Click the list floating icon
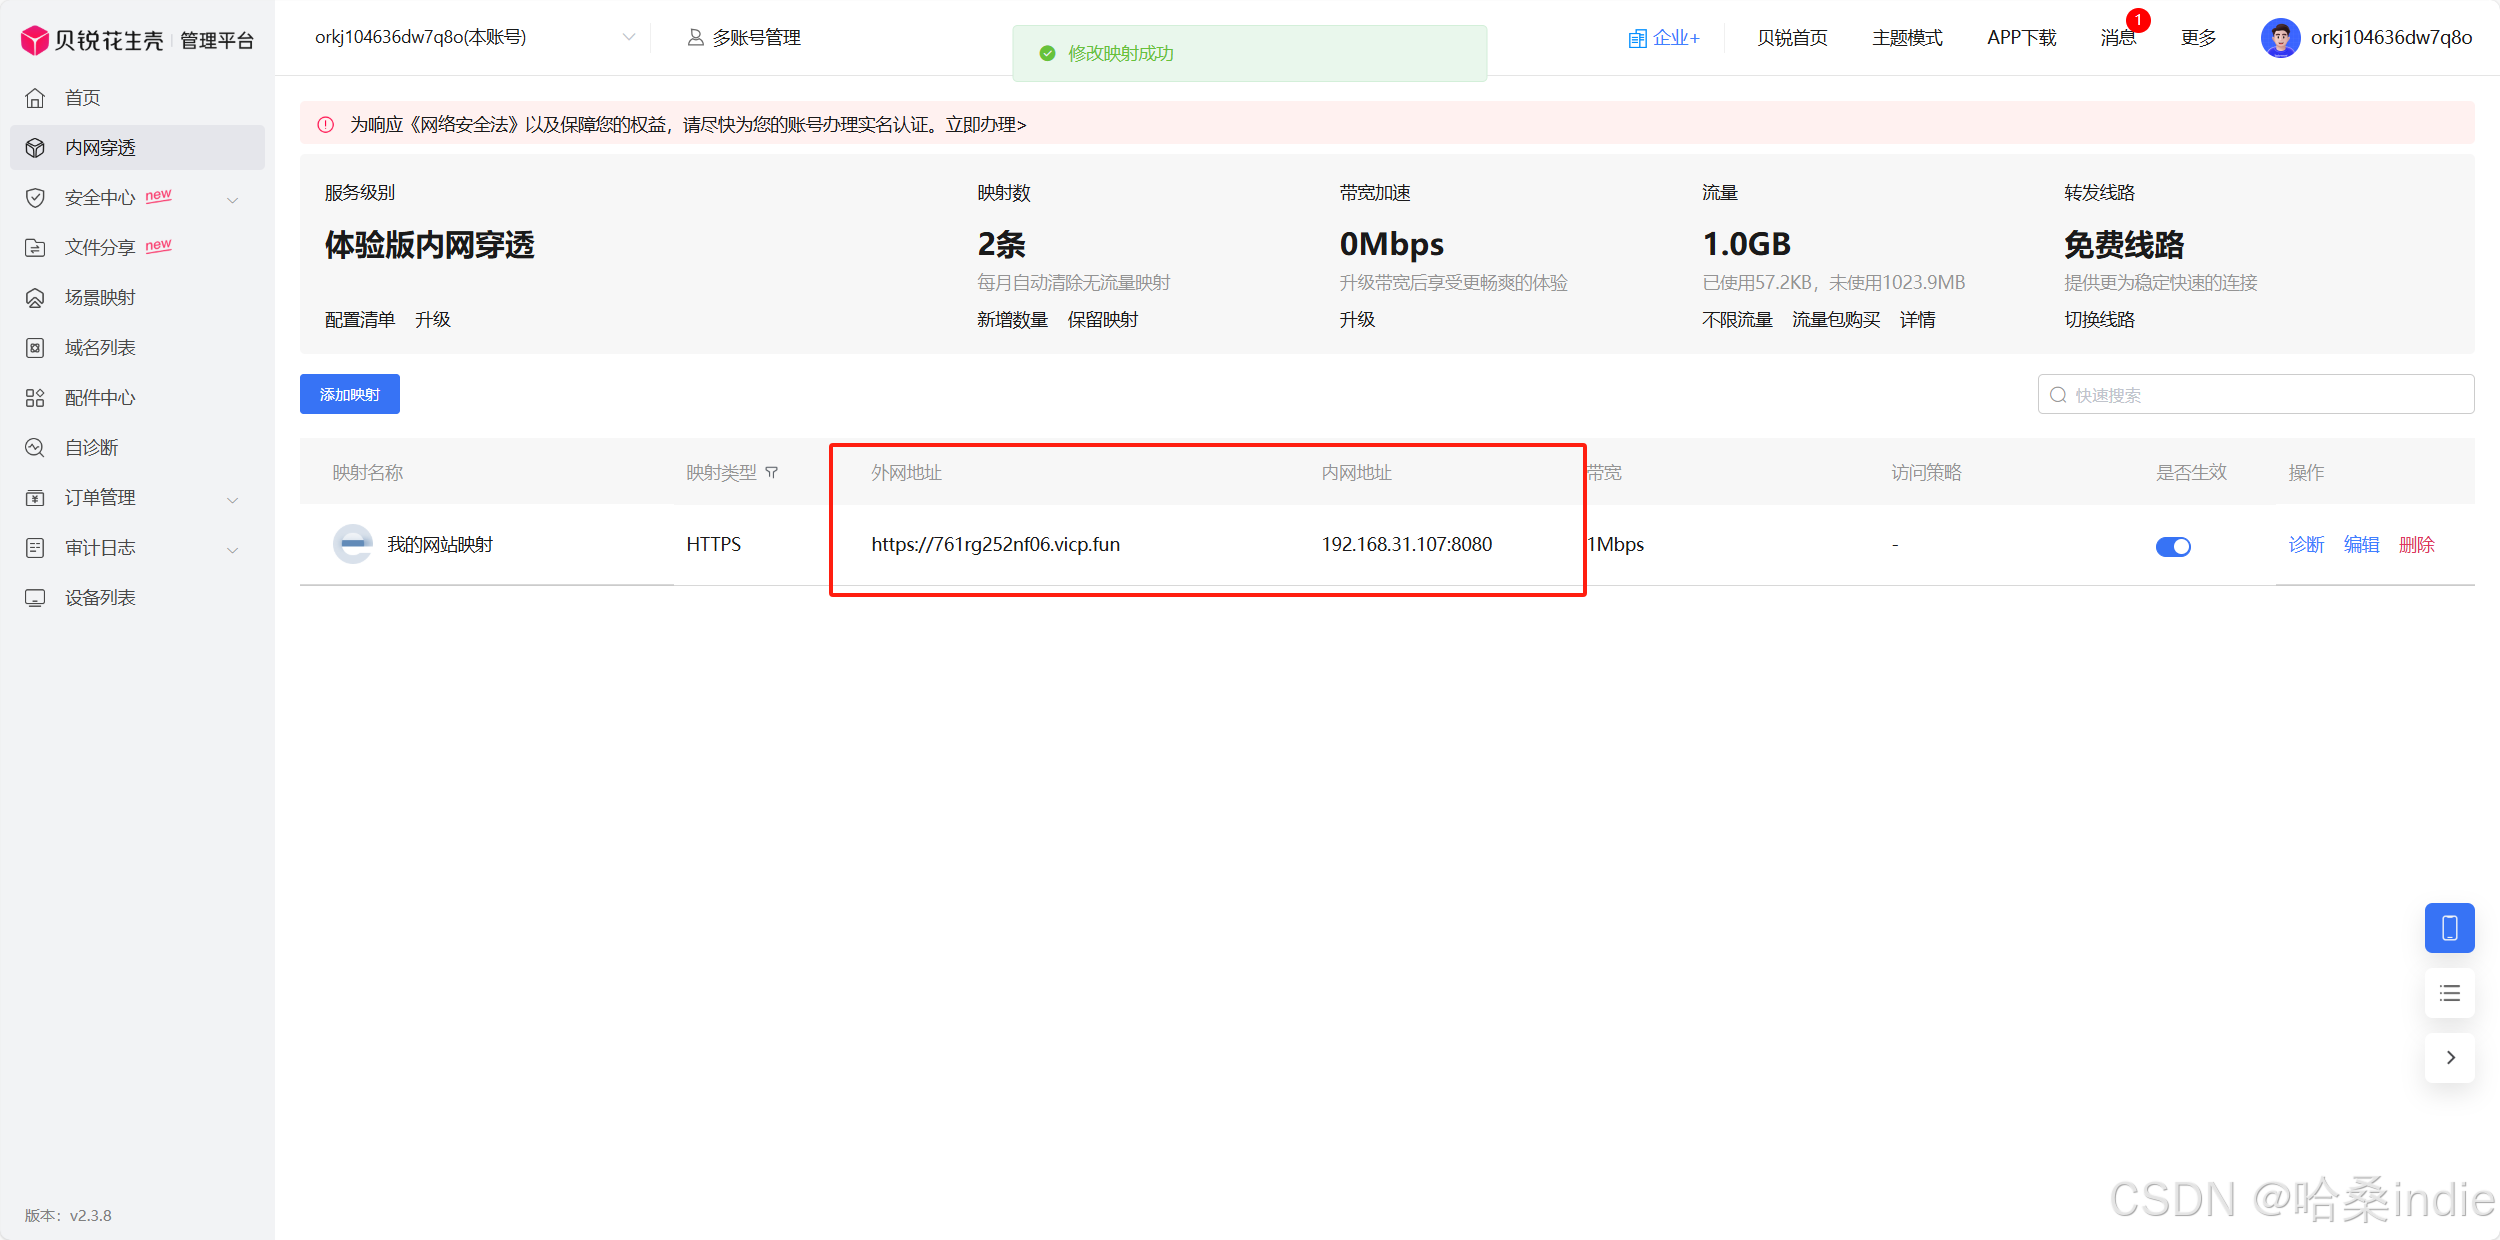This screenshot has height=1240, width=2500. point(2449,993)
